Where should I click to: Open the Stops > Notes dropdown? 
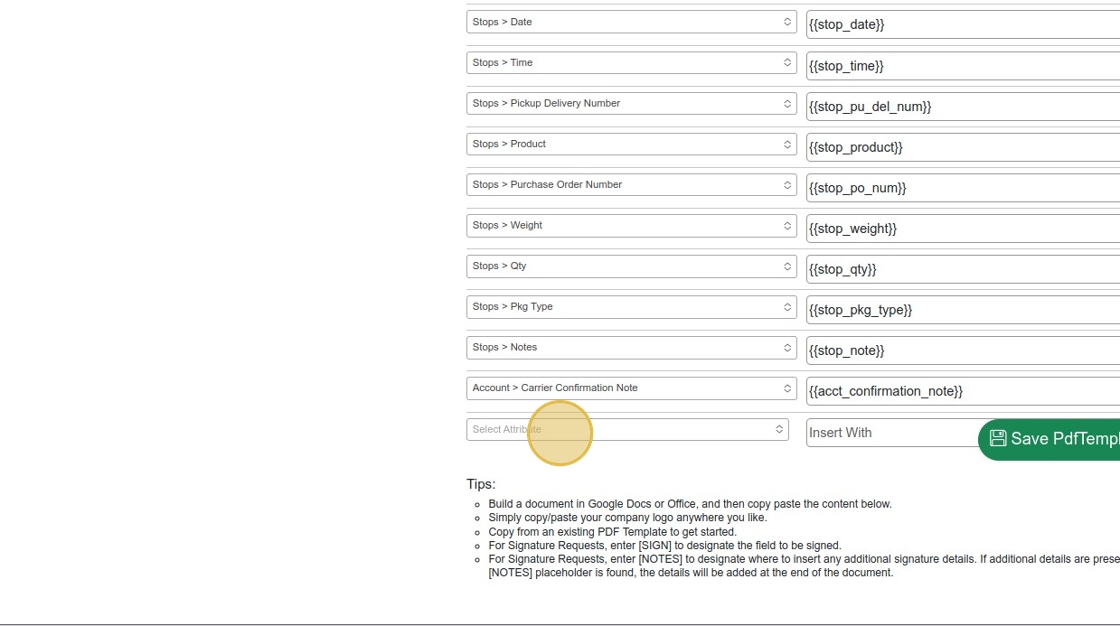pos(631,348)
